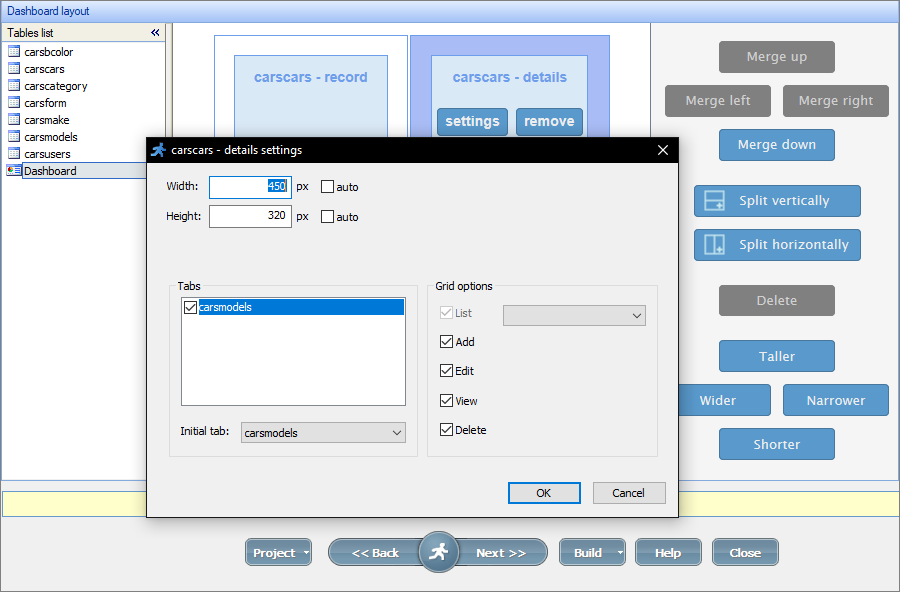Select the carsmake table icon
Screen dimensions: 900x592
point(16,119)
